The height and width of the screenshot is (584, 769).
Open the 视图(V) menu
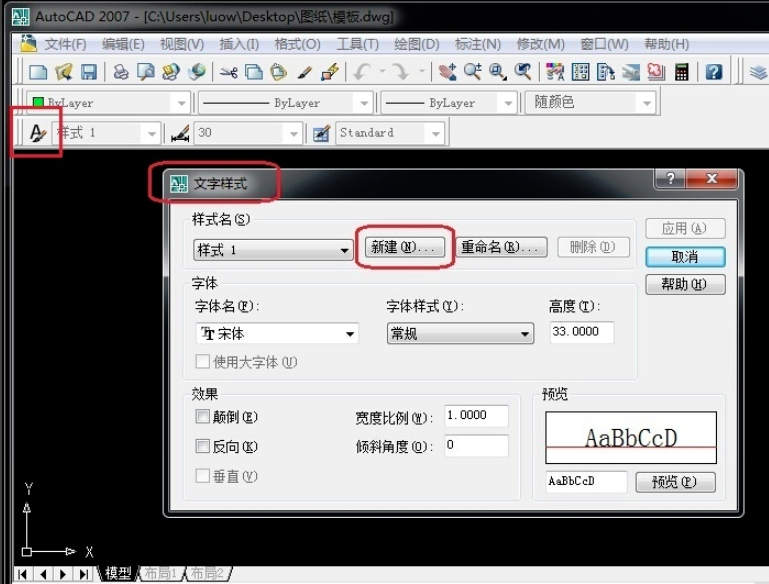pyautogui.click(x=181, y=45)
